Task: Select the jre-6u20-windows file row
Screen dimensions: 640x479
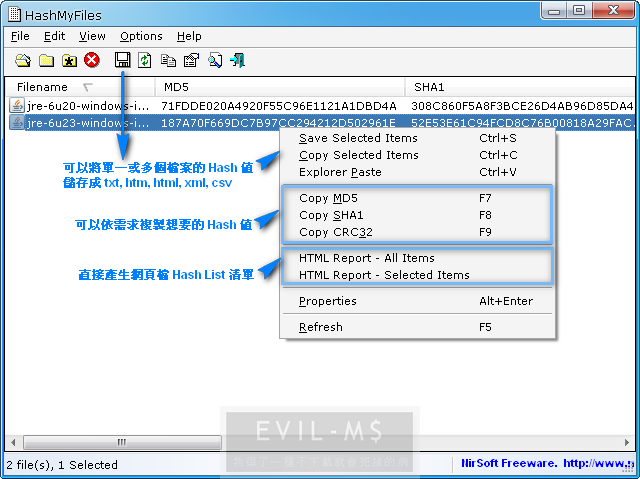Action: click(321, 106)
